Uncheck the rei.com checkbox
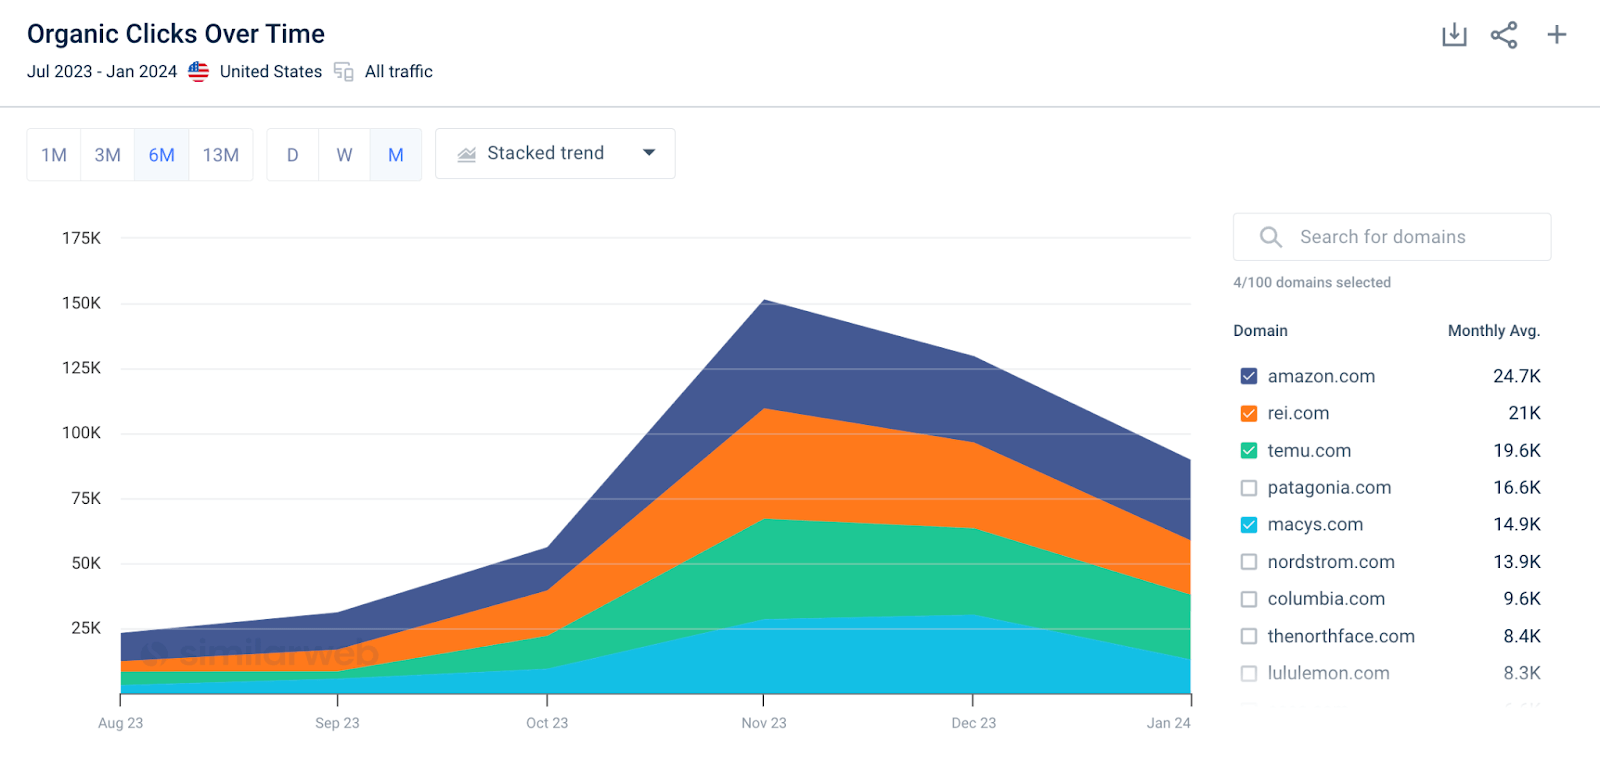Image resolution: width=1600 pixels, height=765 pixels. click(x=1249, y=413)
